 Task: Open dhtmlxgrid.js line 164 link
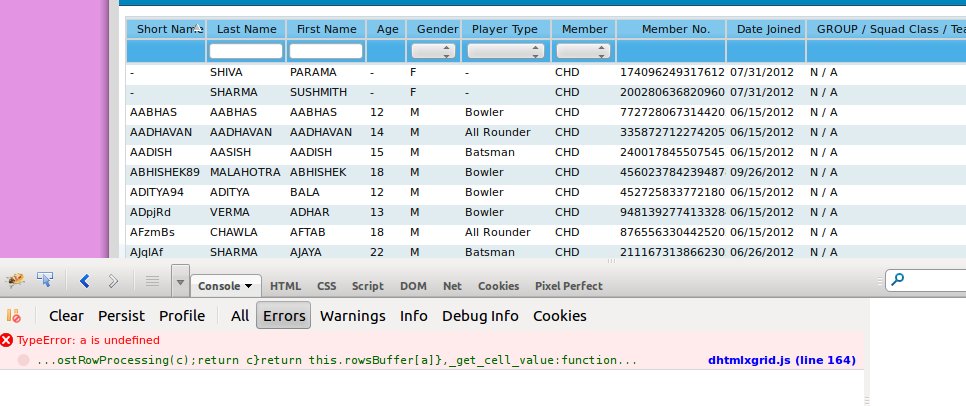pyautogui.click(x=782, y=360)
